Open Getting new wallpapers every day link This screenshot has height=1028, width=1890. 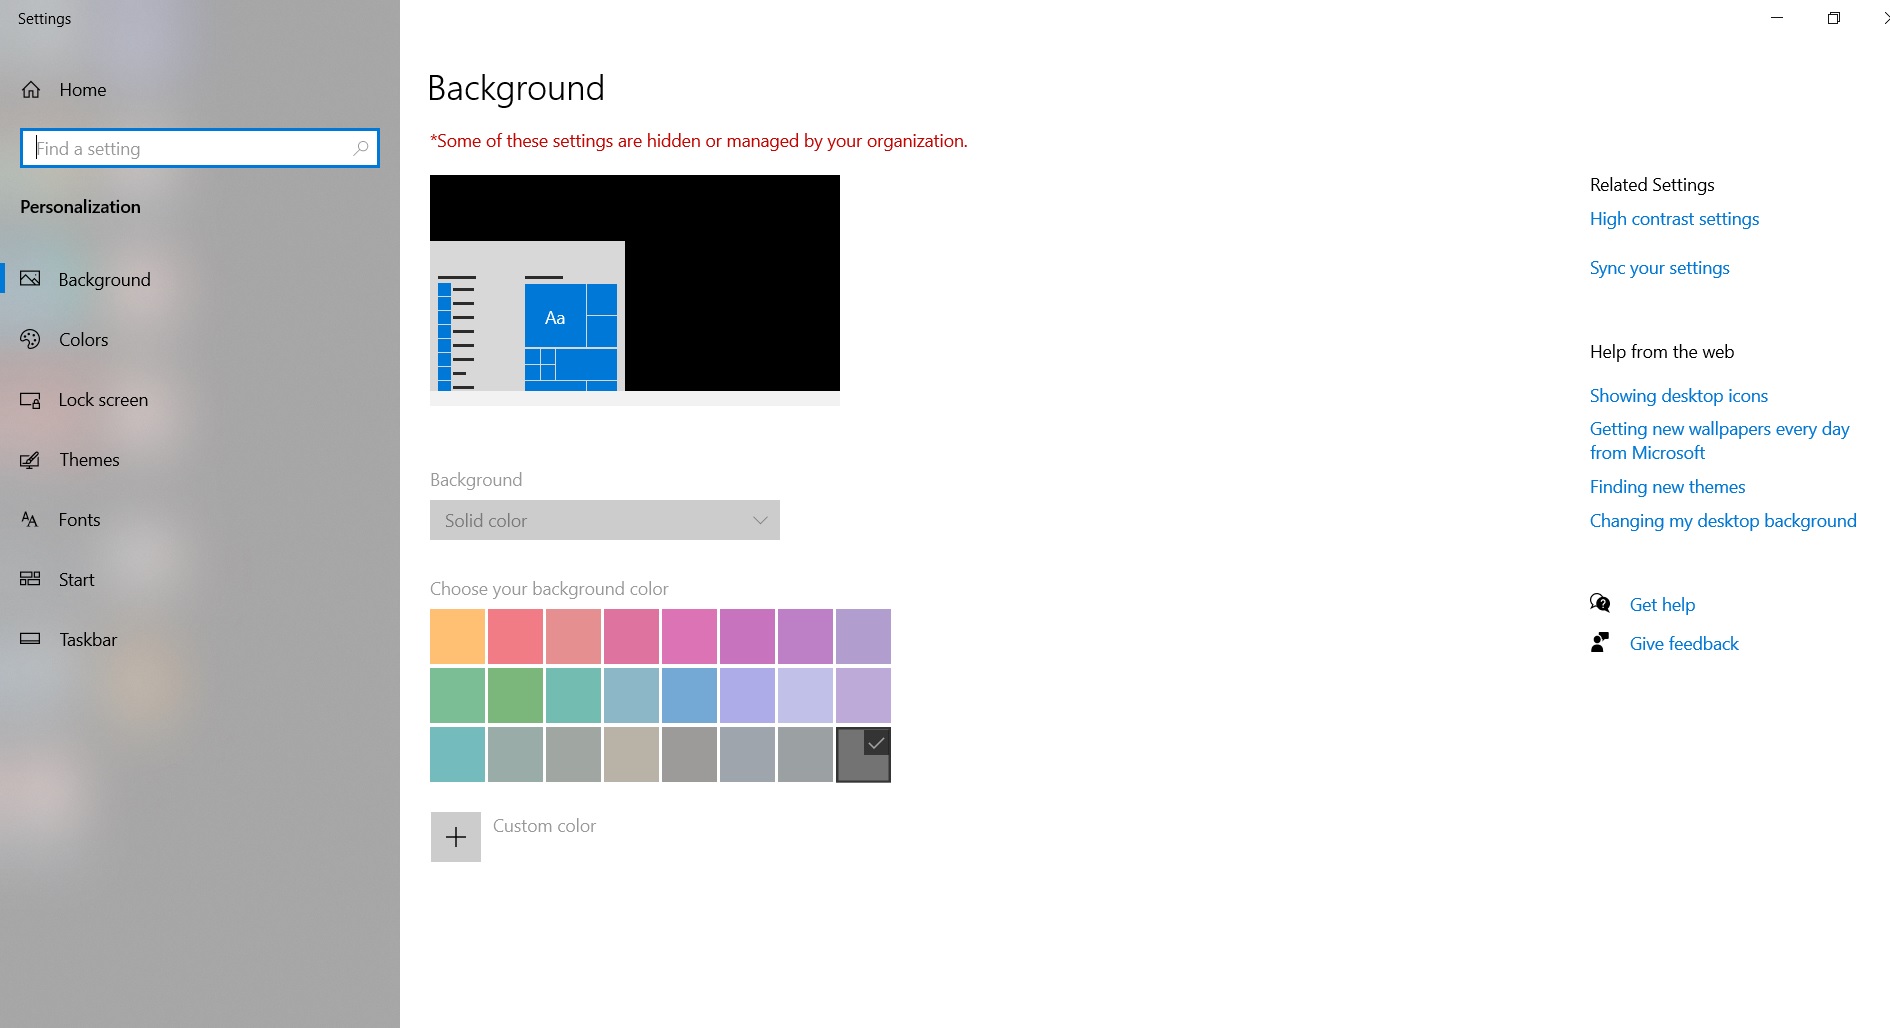(1719, 441)
